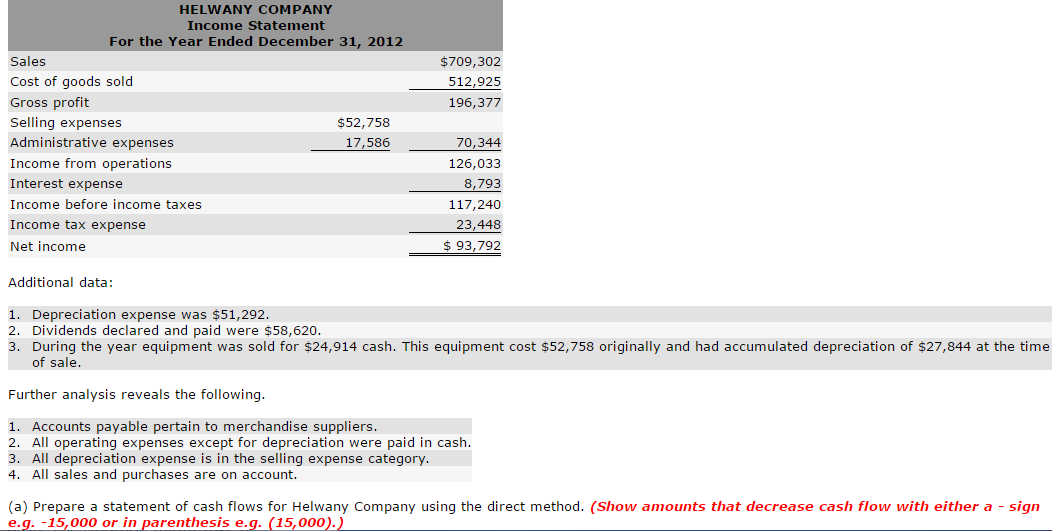Click 'Administrative expenses' label

(92, 143)
